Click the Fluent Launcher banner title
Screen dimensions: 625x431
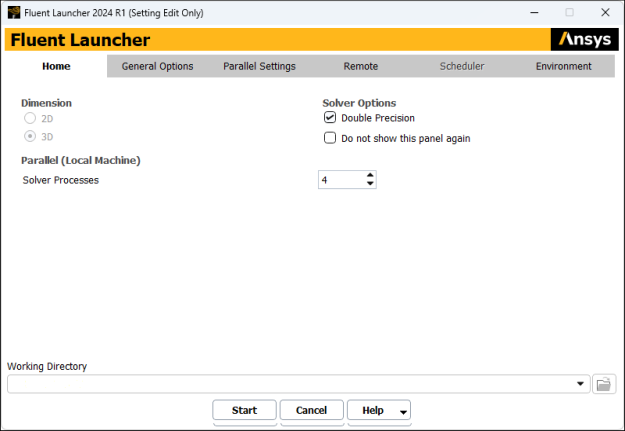[80, 40]
